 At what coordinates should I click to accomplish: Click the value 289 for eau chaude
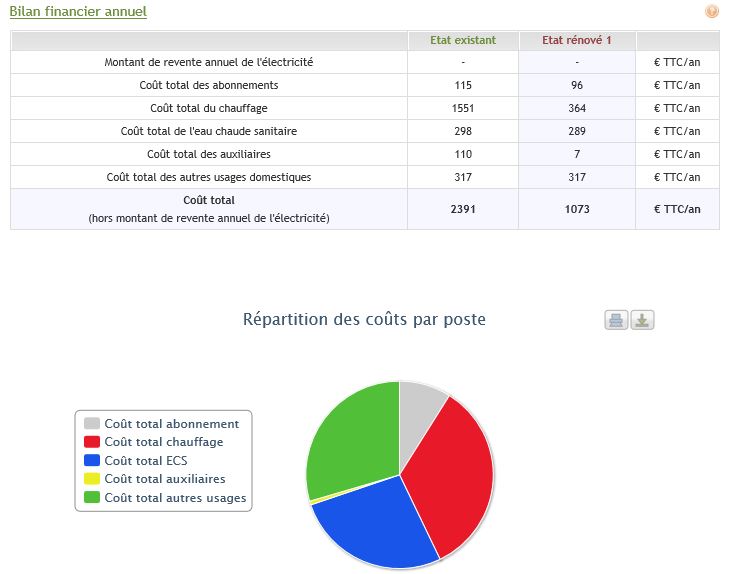577,131
